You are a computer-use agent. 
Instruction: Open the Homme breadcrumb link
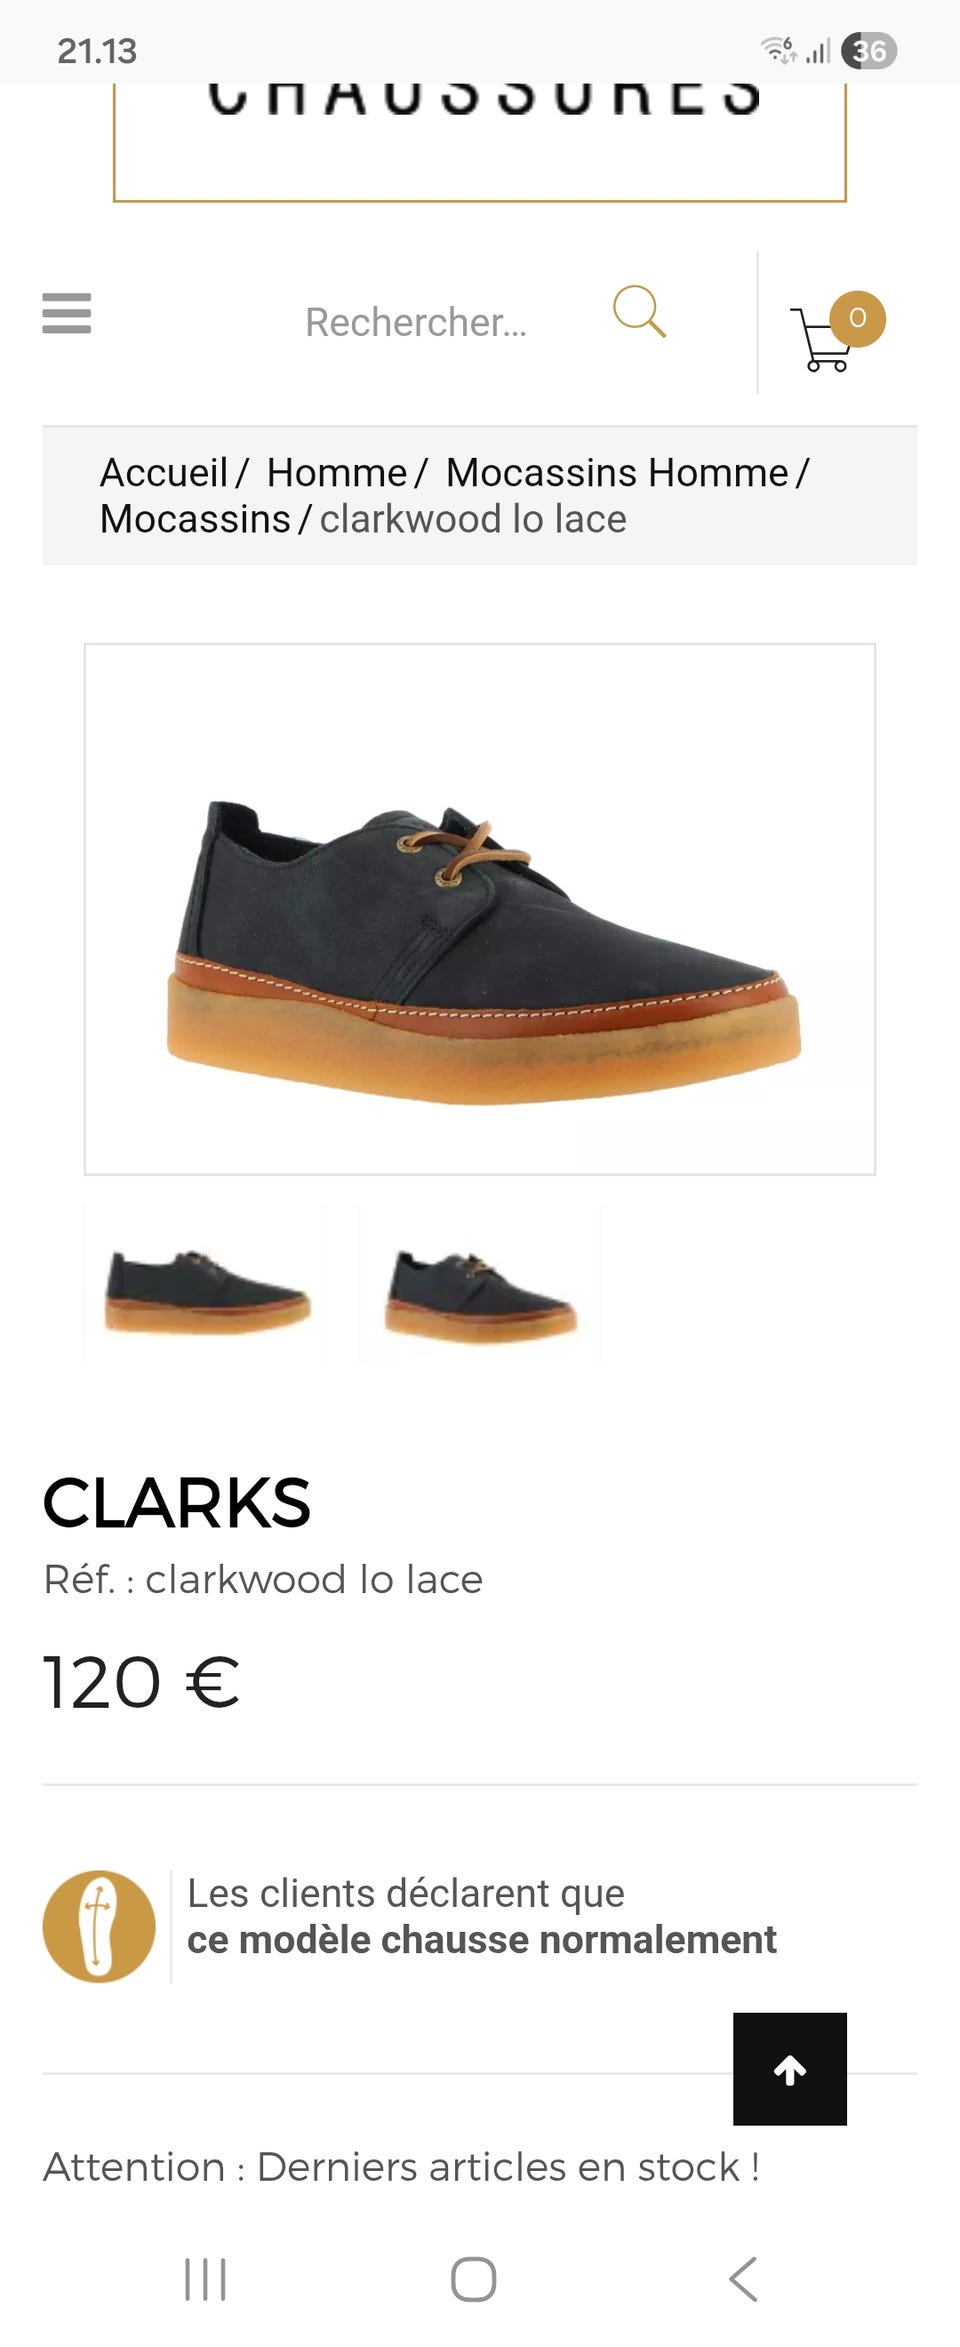[337, 473]
